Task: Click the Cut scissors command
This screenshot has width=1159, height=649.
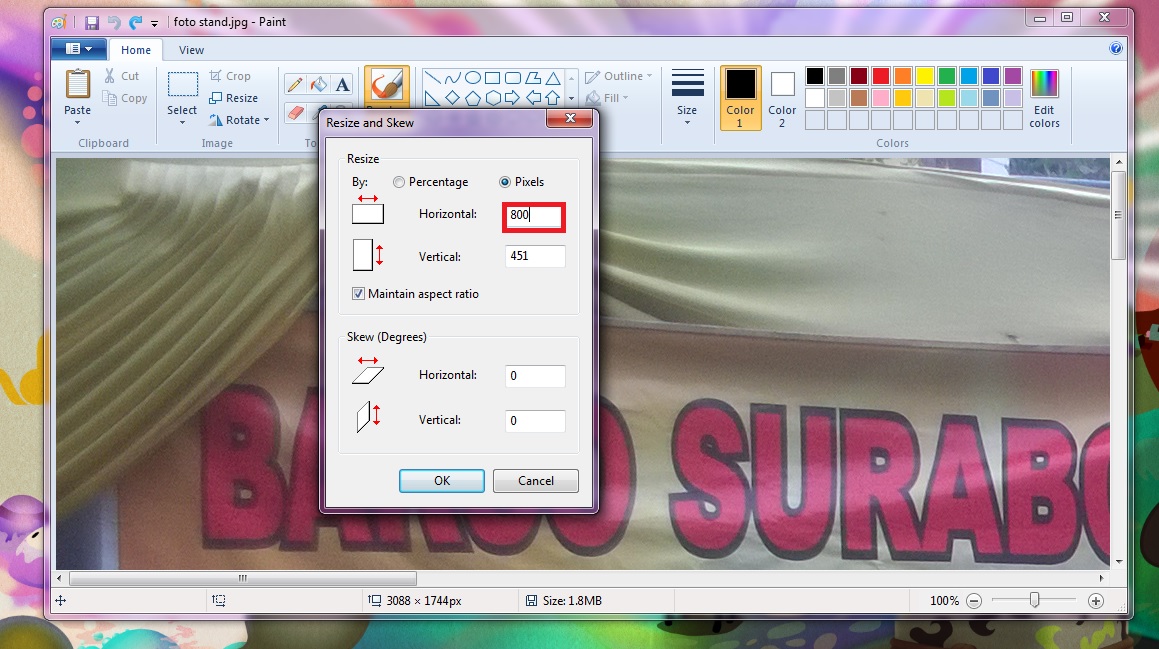Action: 122,75
